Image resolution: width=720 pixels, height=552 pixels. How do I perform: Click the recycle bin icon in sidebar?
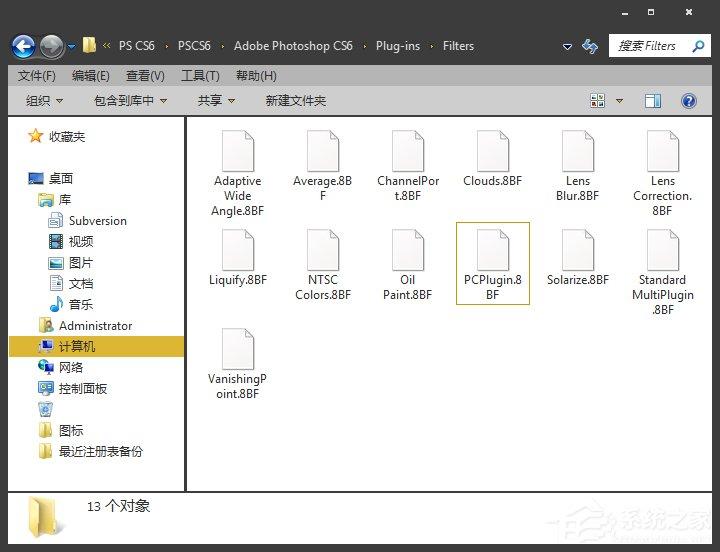[x=45, y=409]
